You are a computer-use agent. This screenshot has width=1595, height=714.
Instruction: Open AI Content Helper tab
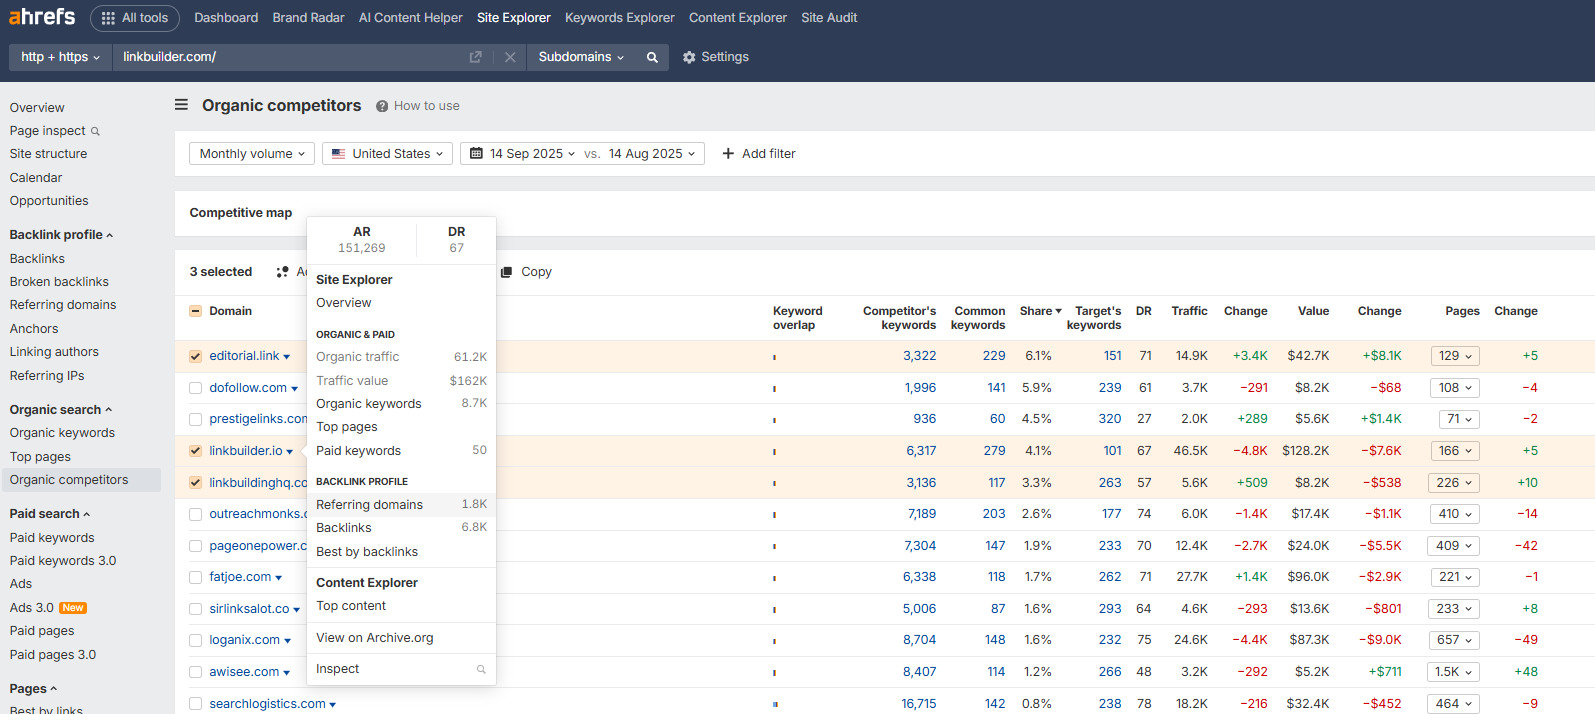pos(411,18)
